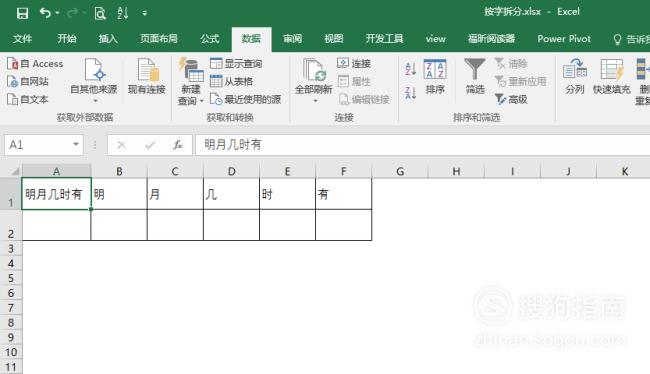Click 连接 in the connections group
This screenshot has width=650, height=374.
tap(354, 63)
